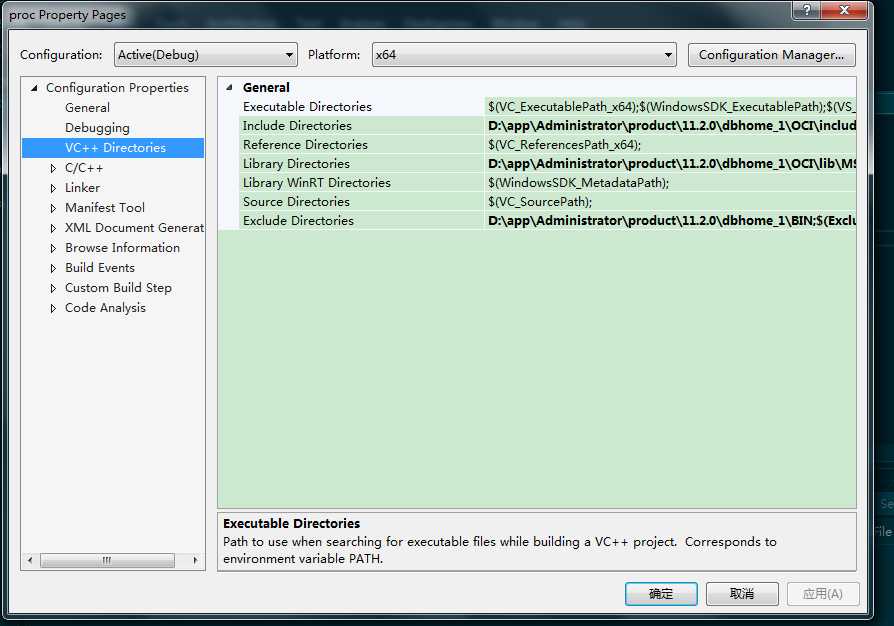The width and height of the screenshot is (894, 626).
Task: Select the Library WinRT Directories property
Action: pyautogui.click(x=316, y=182)
